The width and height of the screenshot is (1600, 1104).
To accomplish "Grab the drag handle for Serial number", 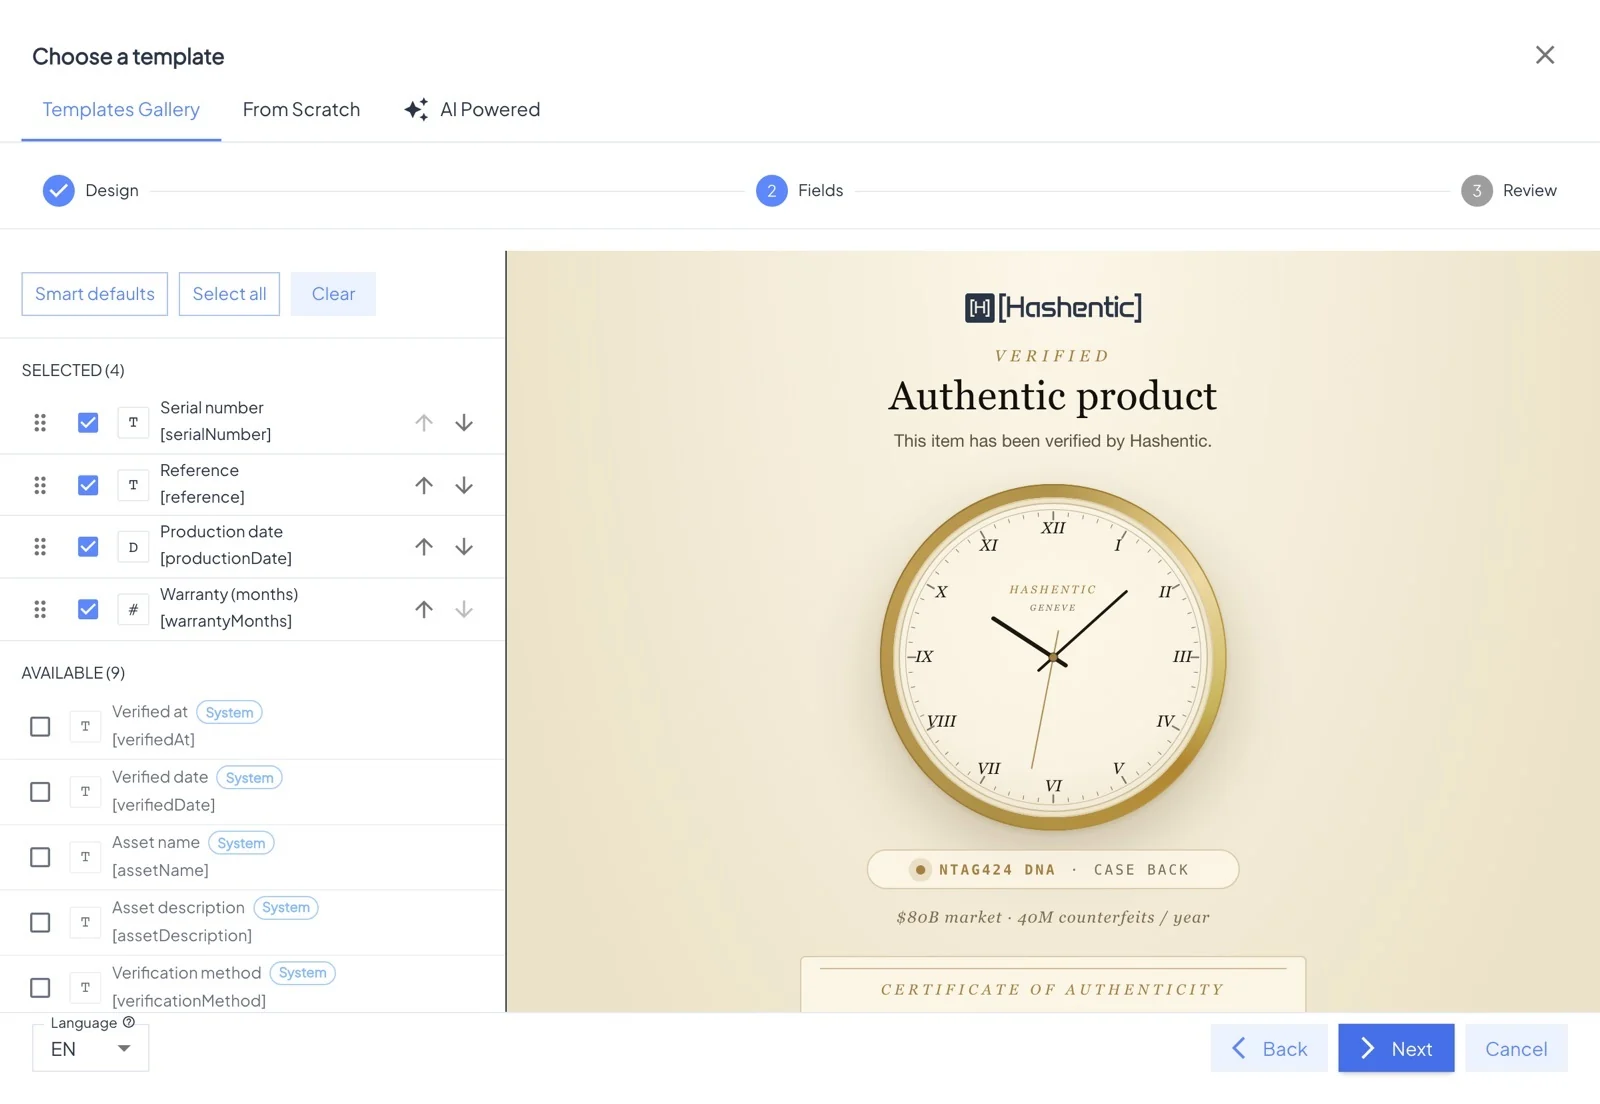I will point(40,423).
